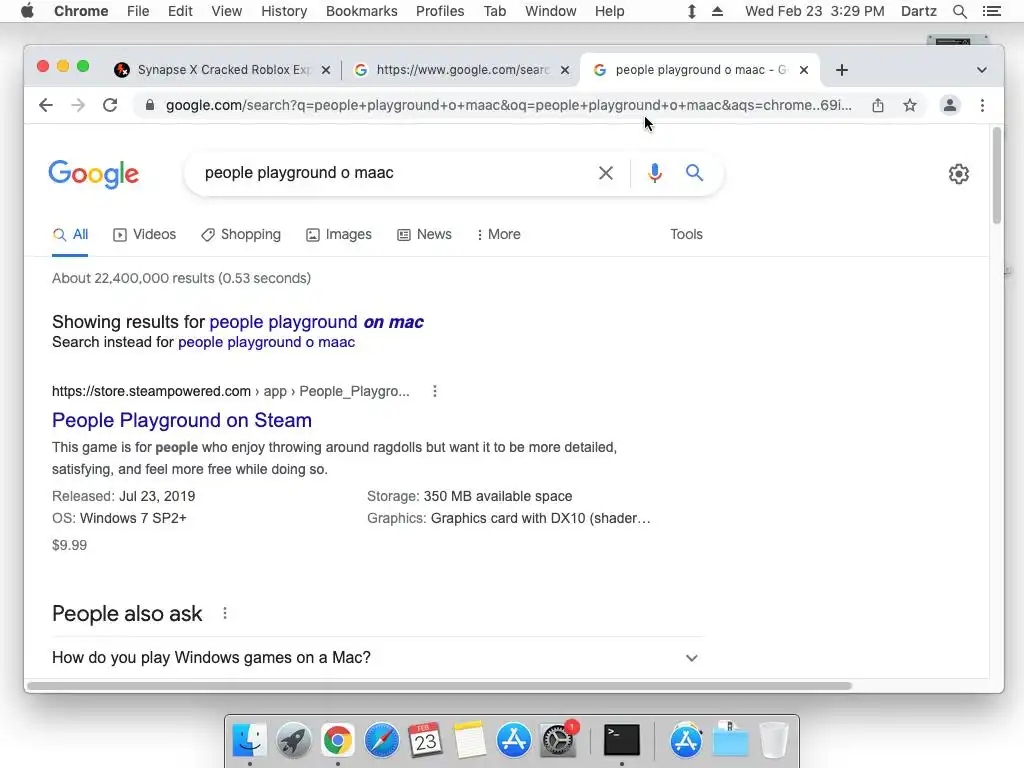Image resolution: width=1024 pixels, height=768 pixels.
Task: Click the Dartz user name in menu bar
Action: [x=918, y=11]
